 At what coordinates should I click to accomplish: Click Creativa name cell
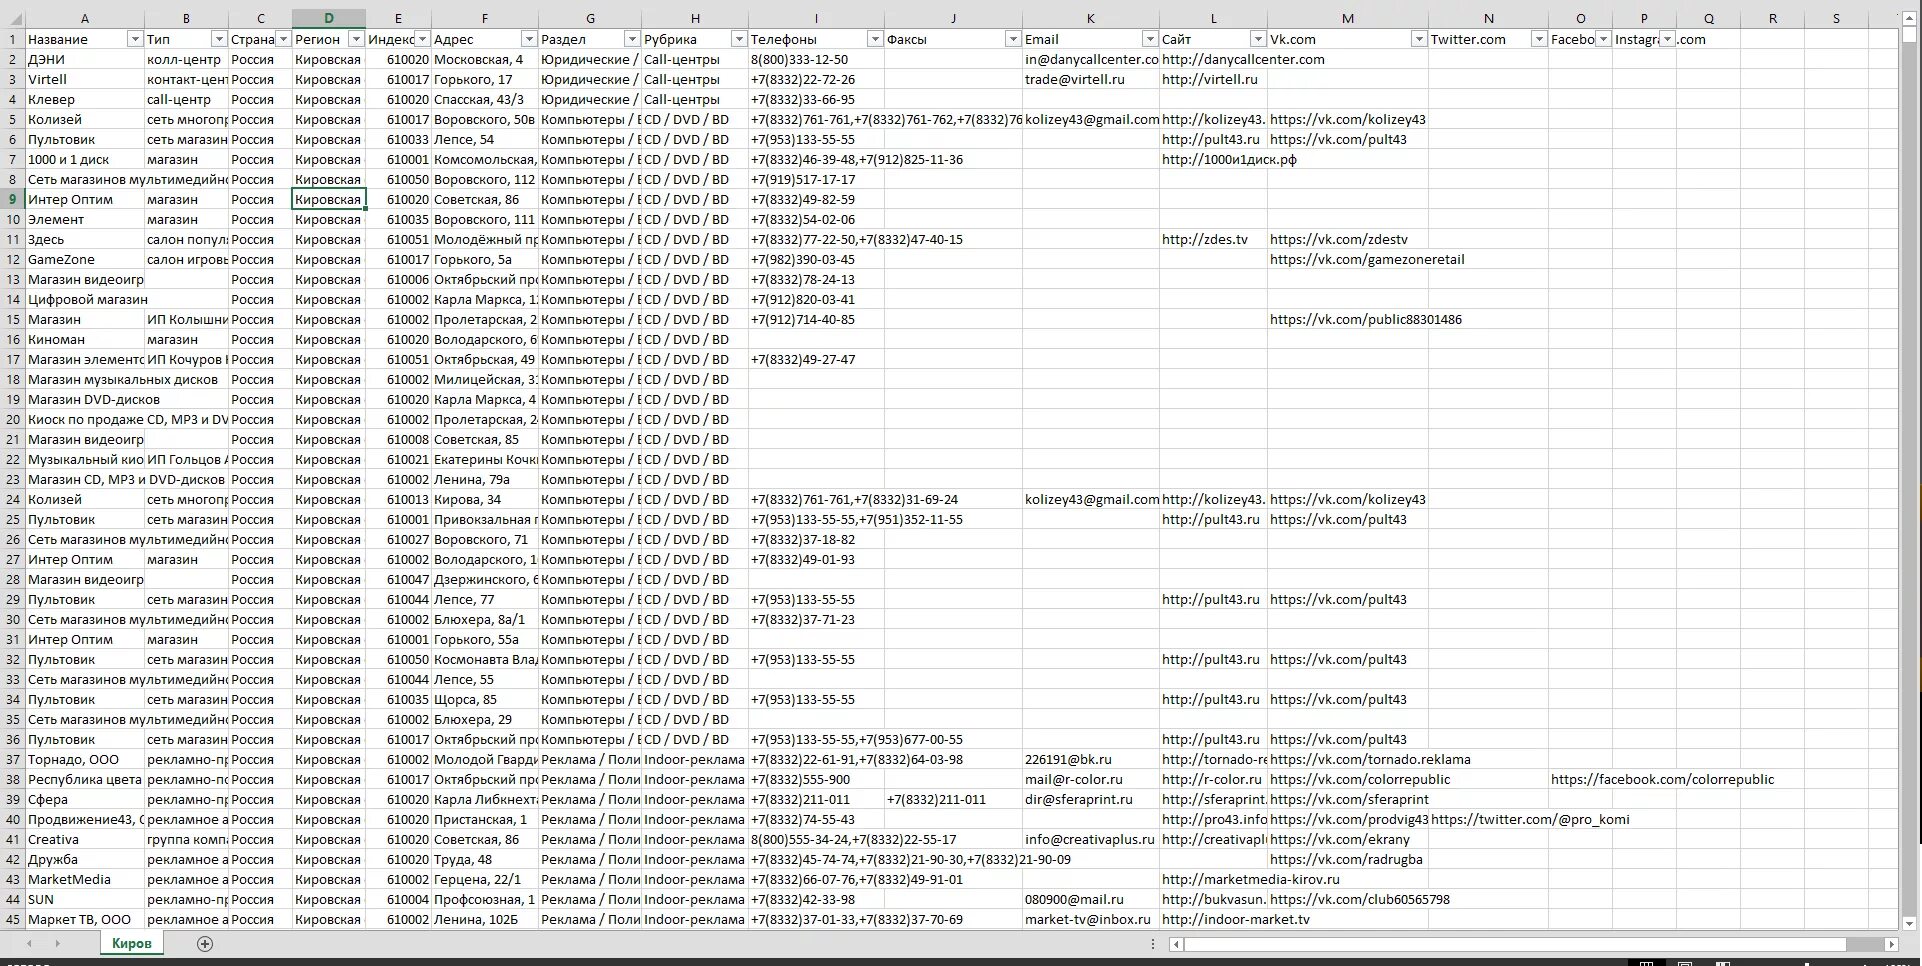pos(85,839)
